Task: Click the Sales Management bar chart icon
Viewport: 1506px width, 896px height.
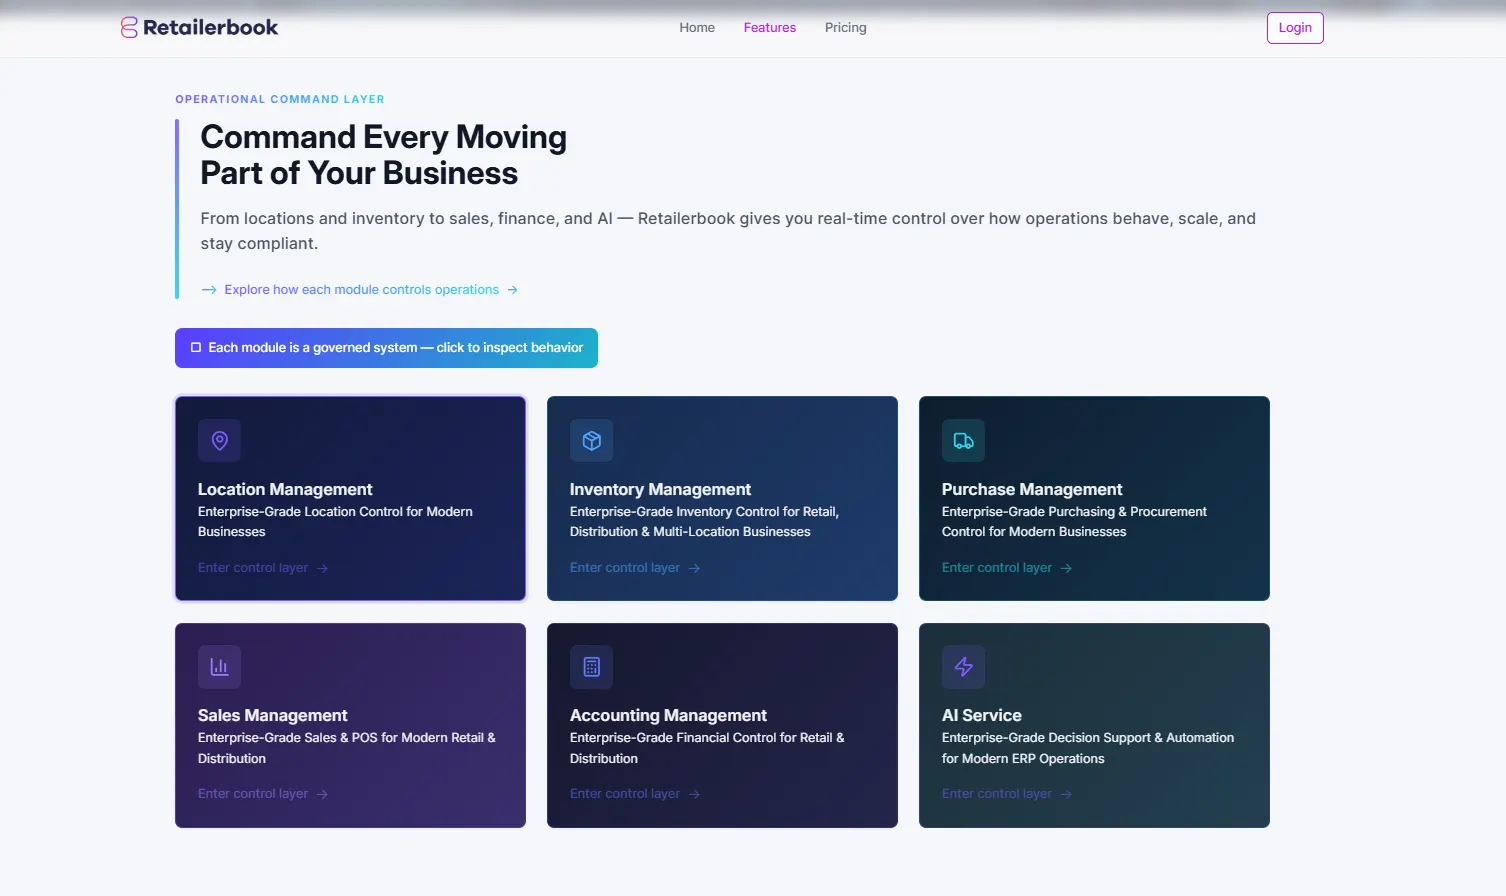Action: point(219,667)
